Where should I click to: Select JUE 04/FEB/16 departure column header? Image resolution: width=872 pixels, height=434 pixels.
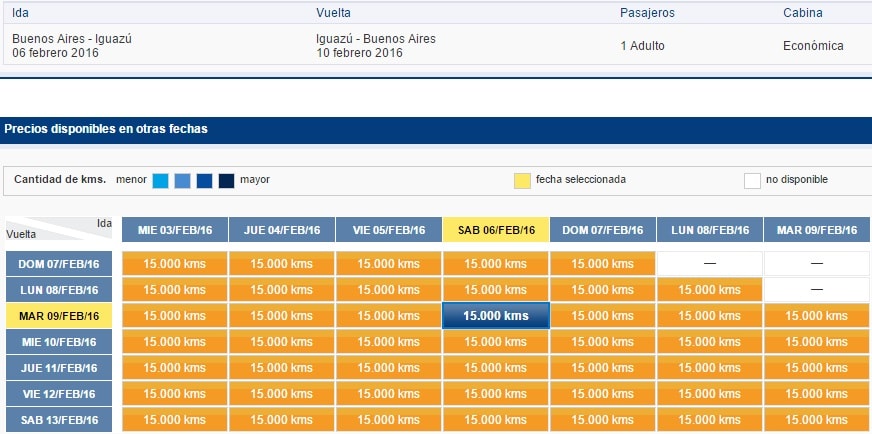282,230
